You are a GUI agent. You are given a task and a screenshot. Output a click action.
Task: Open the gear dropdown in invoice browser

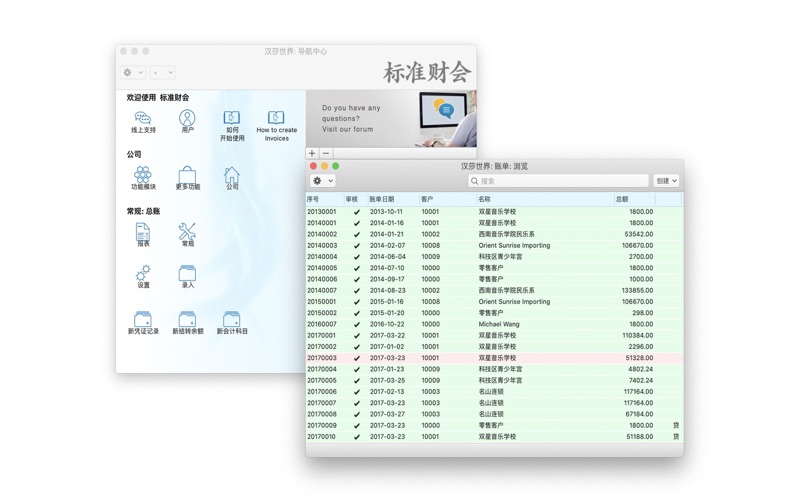tap(323, 181)
